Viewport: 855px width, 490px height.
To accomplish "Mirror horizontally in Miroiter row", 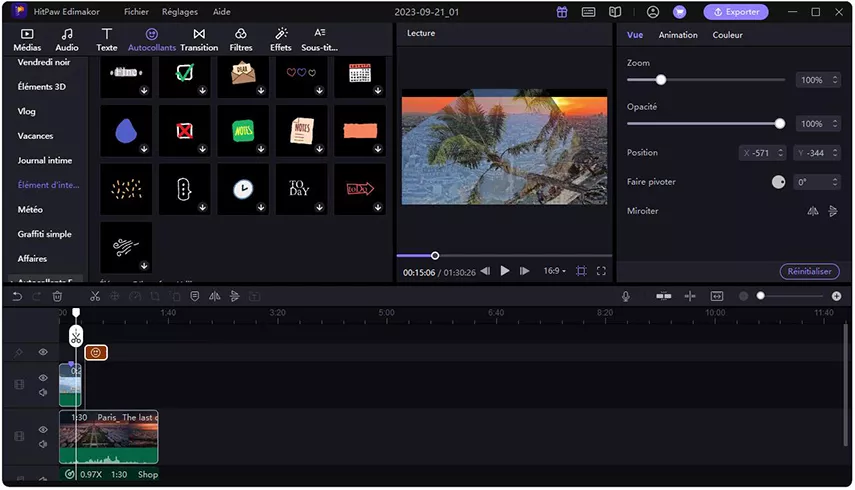I will tap(812, 211).
